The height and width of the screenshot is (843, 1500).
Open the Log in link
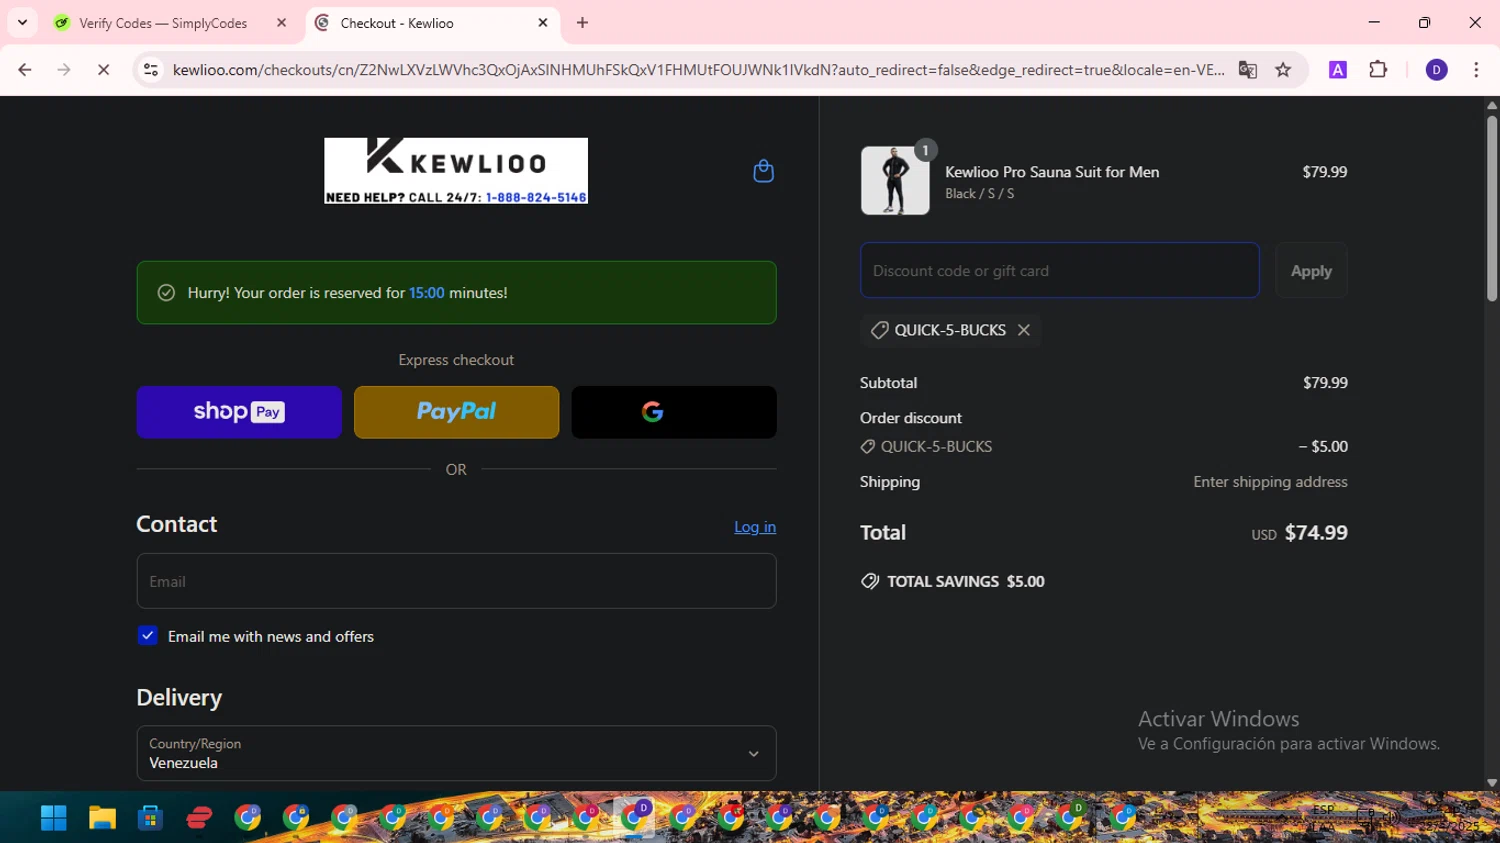(x=755, y=527)
